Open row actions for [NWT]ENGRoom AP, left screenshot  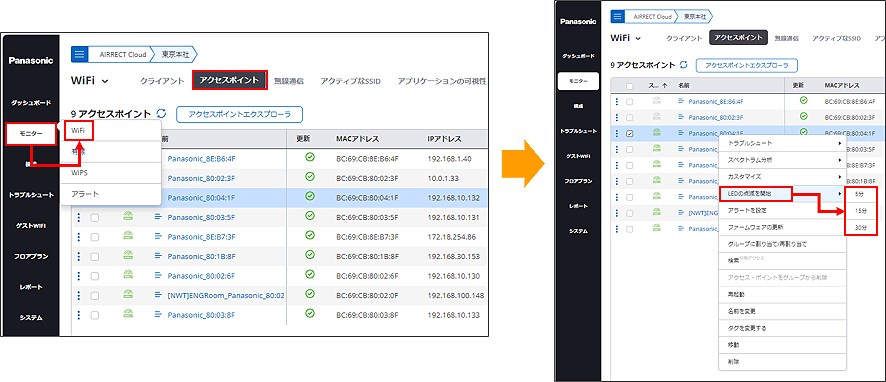click(79, 296)
